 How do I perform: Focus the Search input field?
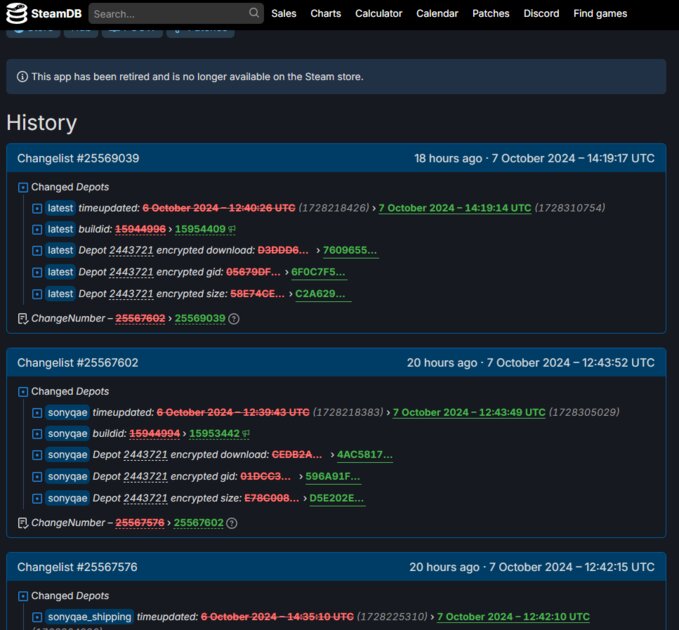(170, 14)
